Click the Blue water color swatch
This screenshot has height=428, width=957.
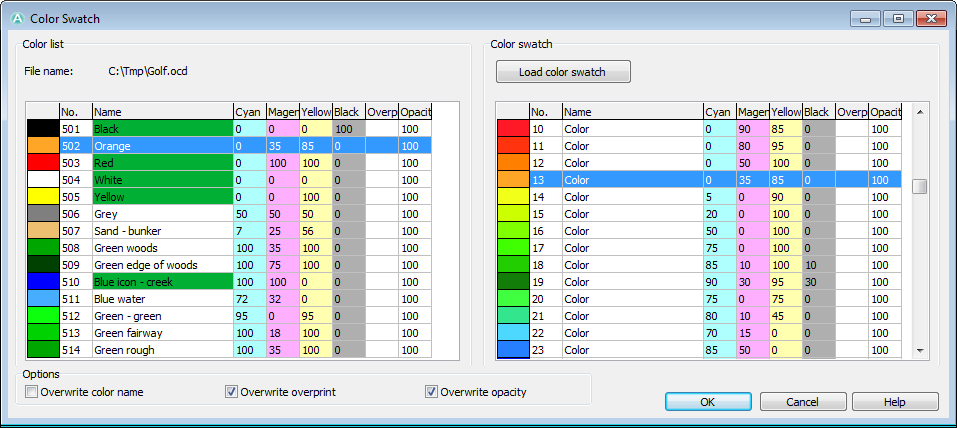pos(43,299)
